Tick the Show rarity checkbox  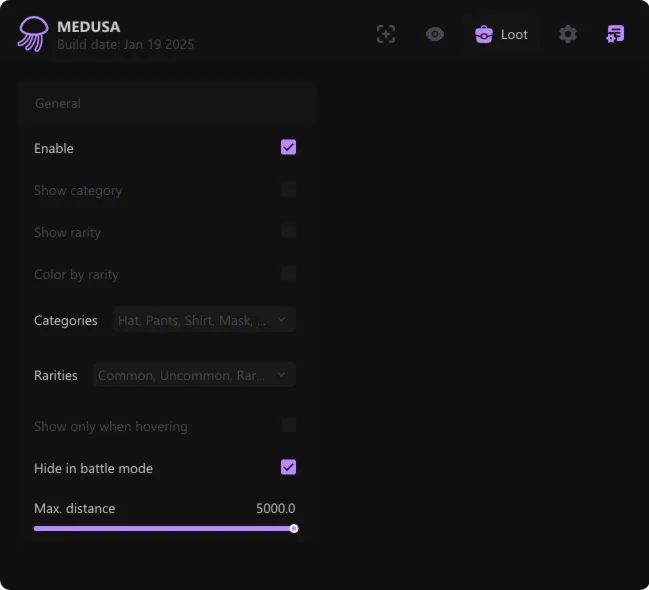pos(288,232)
